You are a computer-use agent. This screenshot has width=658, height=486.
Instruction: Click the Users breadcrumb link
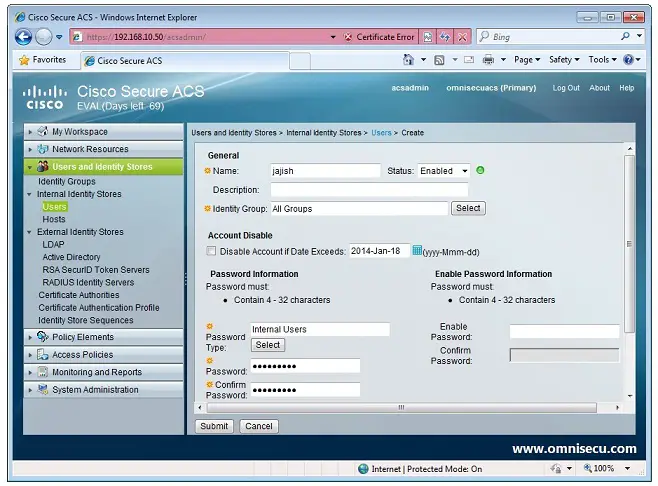[381, 133]
